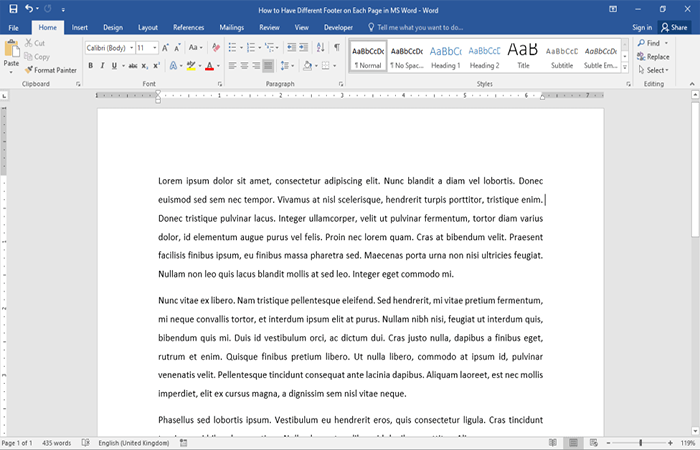
Task: Expand the Styles gallery more arrow
Action: 625,69
